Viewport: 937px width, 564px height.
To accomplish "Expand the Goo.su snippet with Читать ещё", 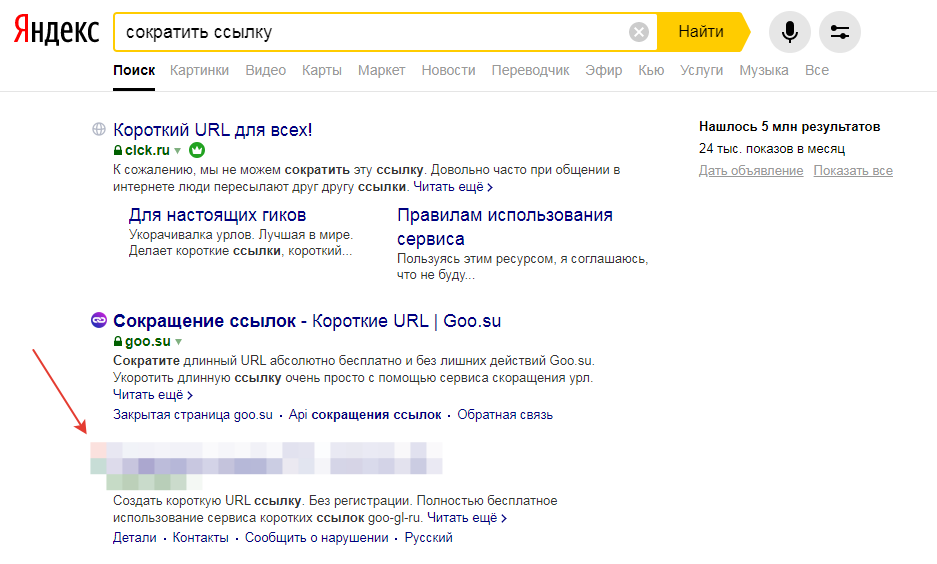I will click(x=154, y=395).
